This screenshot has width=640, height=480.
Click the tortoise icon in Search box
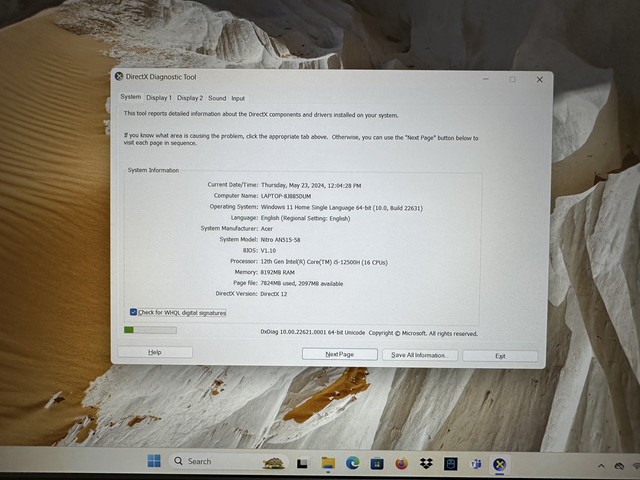273,463
